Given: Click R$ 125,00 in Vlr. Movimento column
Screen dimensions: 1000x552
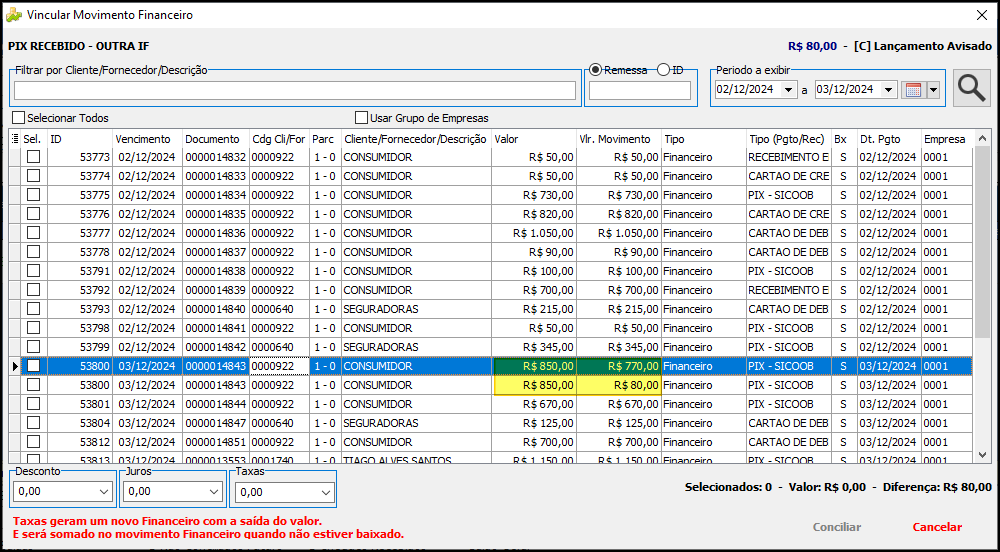Looking at the screenshot, I should 619,423.
